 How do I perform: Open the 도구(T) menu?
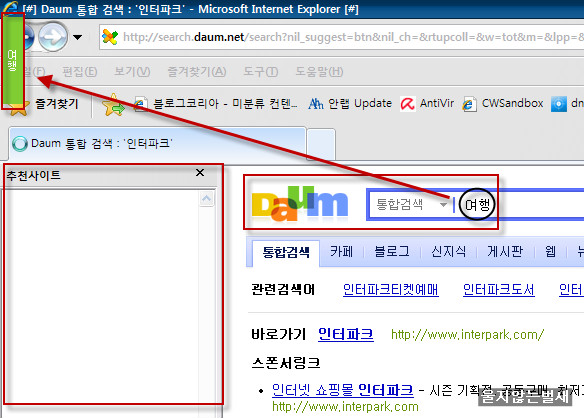pyautogui.click(x=260, y=71)
